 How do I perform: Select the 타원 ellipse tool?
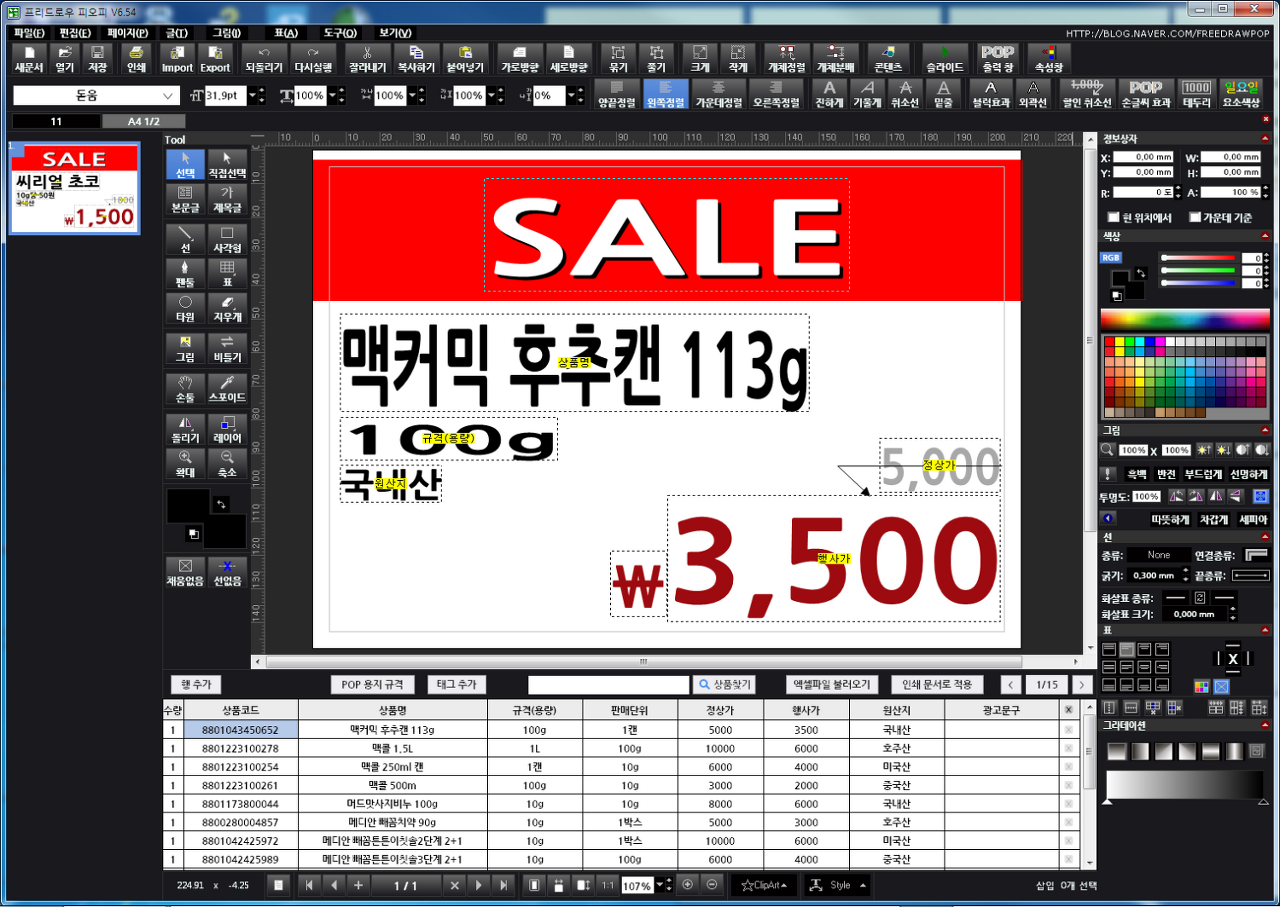coord(185,308)
